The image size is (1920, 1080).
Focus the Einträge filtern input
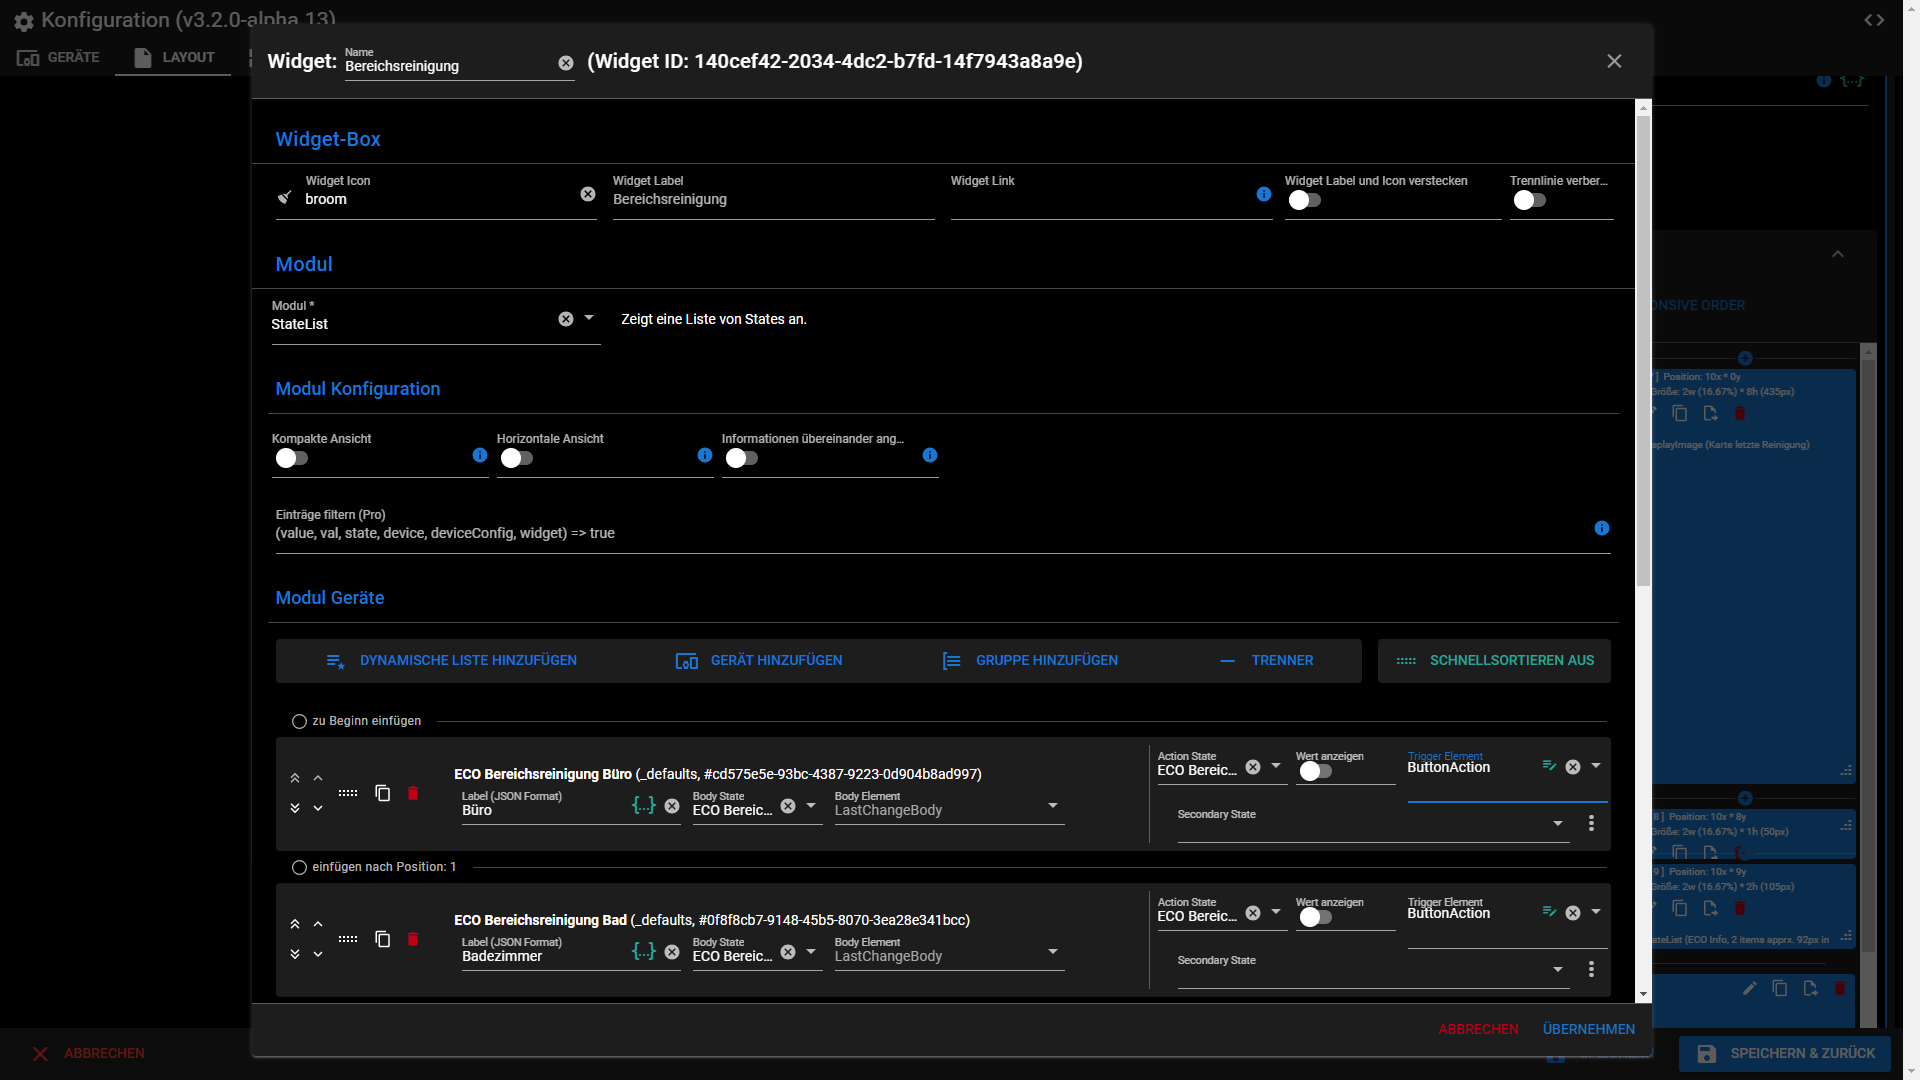[x=930, y=533]
